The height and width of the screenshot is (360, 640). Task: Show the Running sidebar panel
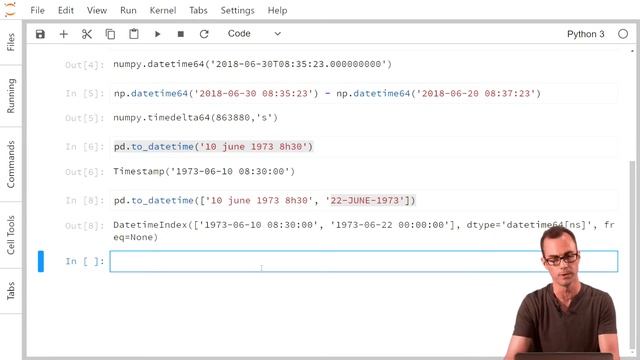pyautogui.click(x=11, y=96)
